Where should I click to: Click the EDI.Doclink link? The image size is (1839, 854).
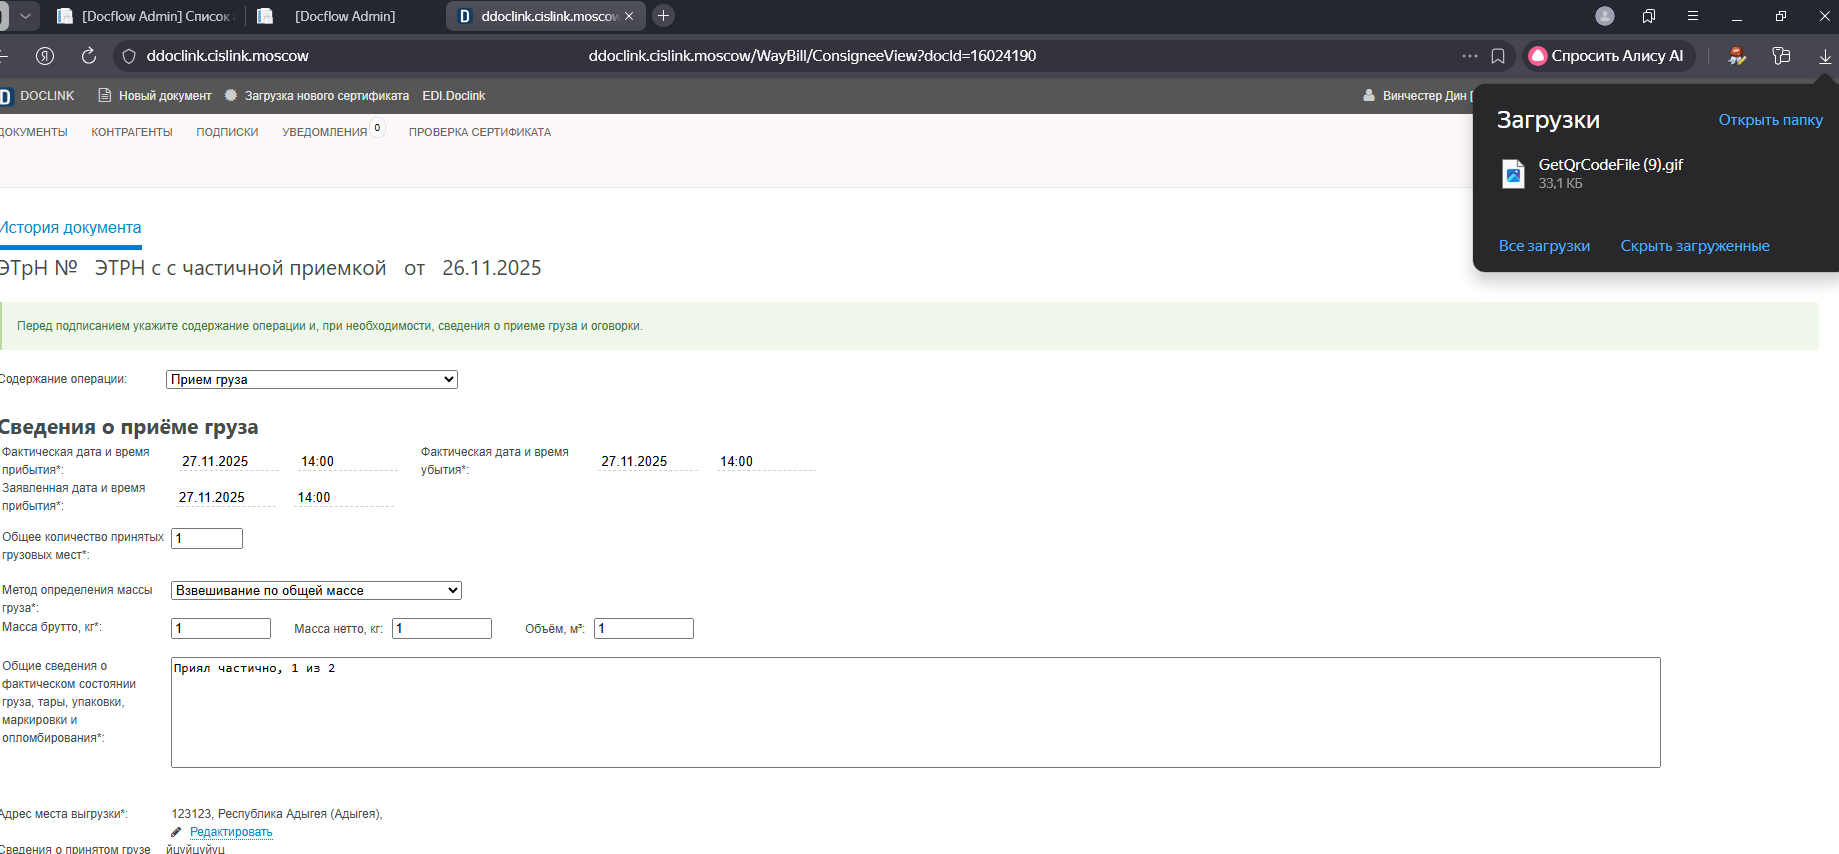[x=454, y=96]
